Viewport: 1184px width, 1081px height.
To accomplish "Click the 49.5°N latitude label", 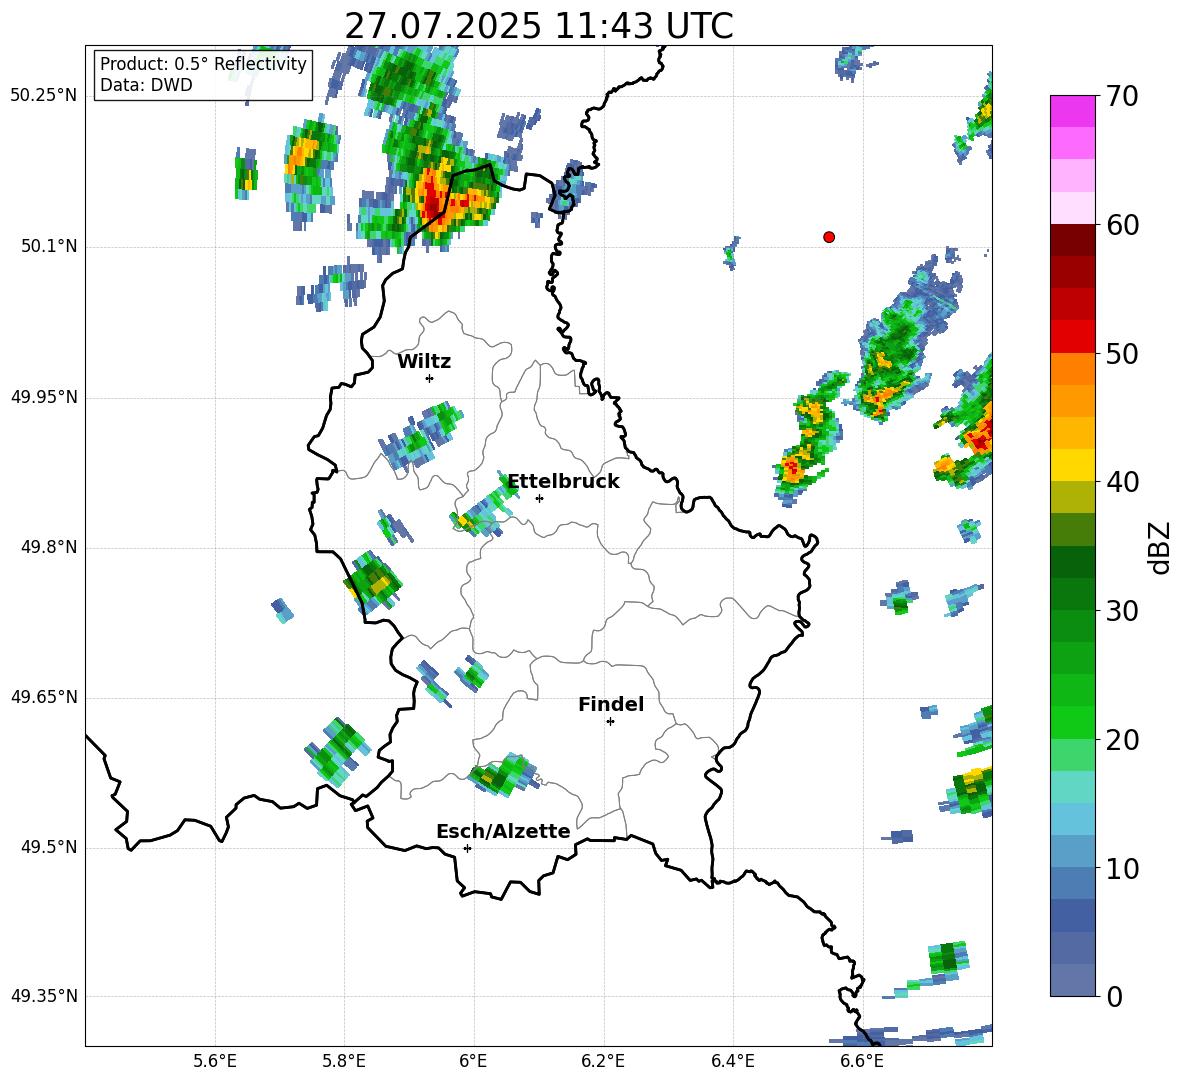I will 49,847.
